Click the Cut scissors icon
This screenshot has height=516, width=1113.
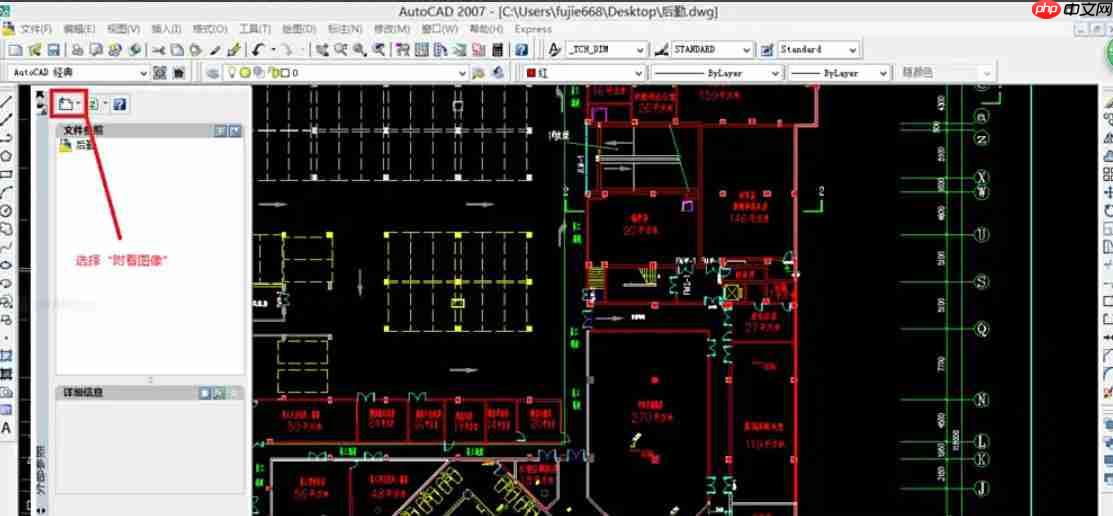coord(158,50)
